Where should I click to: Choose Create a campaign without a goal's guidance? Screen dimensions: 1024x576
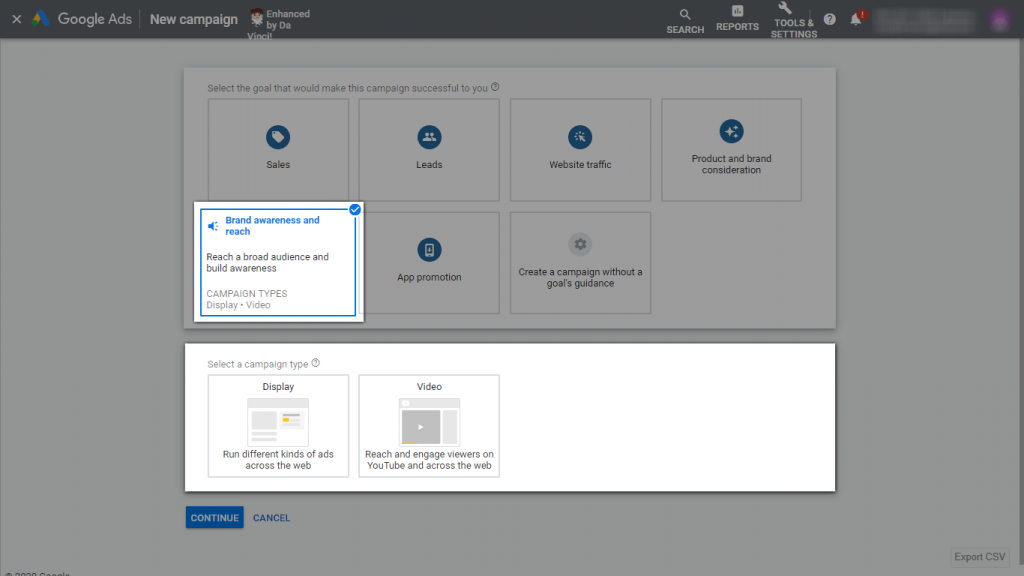click(x=580, y=278)
